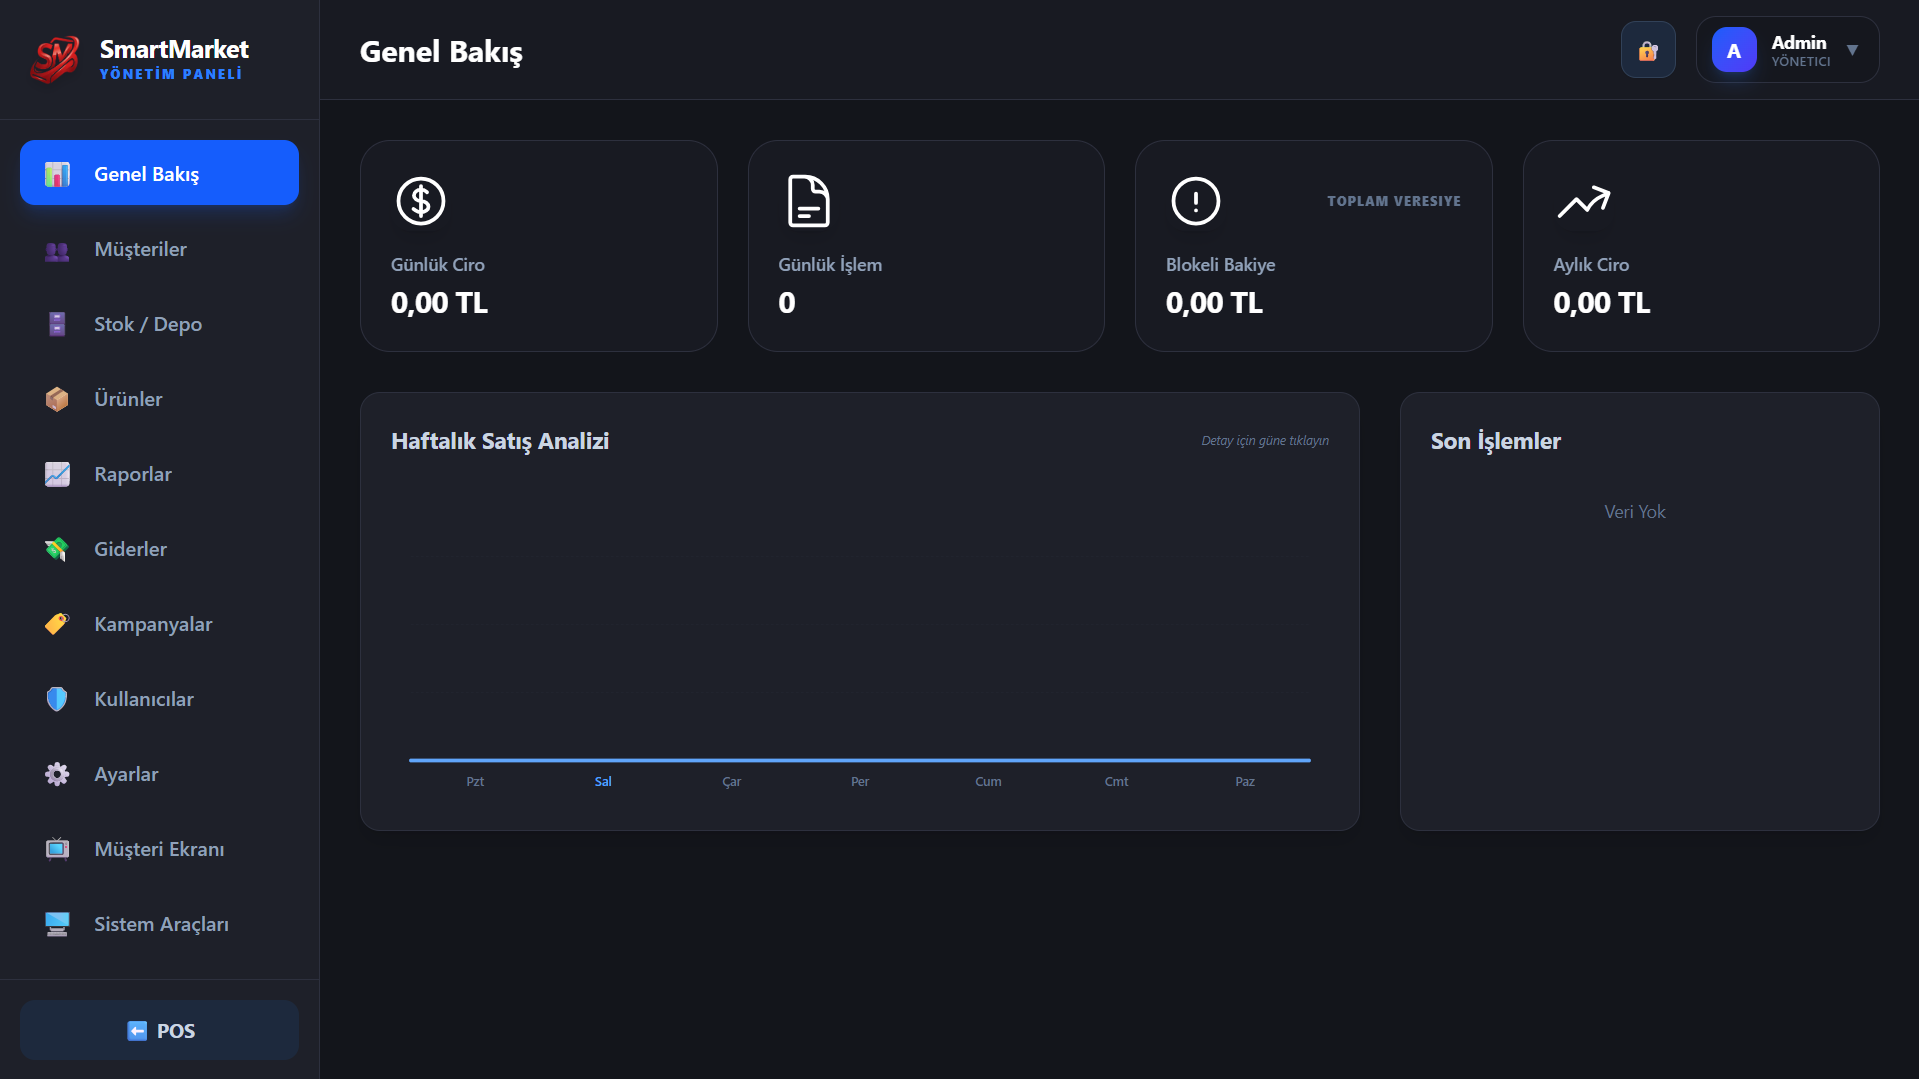The image size is (1919, 1079).
Task: Click the Kullanıcılar shield icon
Action: pyautogui.click(x=57, y=699)
